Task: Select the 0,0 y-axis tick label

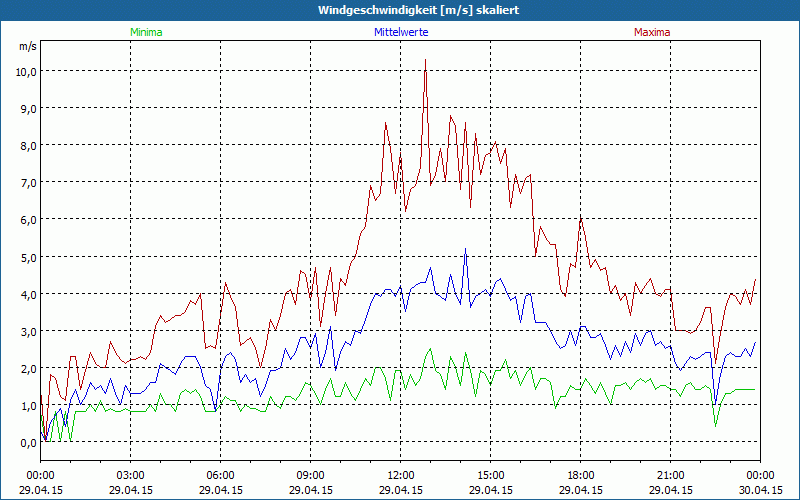Action: pyautogui.click(x=27, y=442)
